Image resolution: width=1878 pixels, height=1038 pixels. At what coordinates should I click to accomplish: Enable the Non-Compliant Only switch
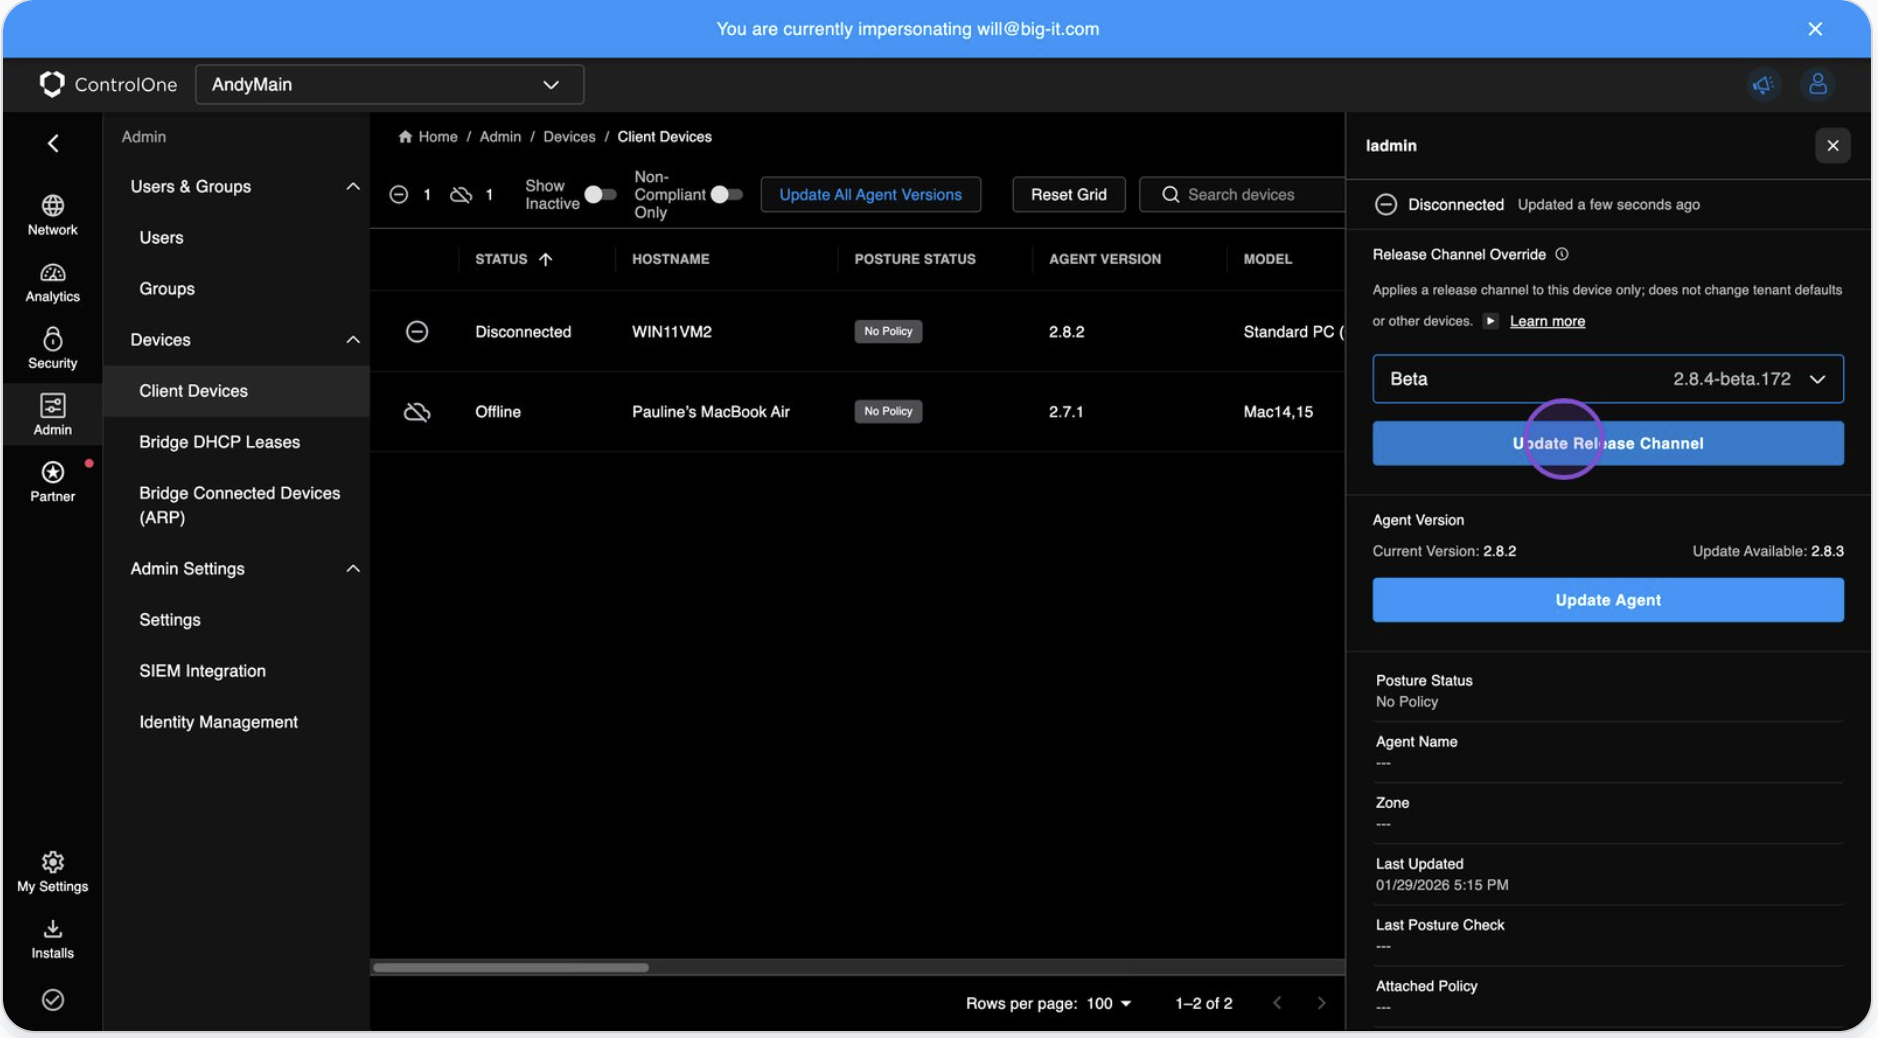click(x=726, y=195)
